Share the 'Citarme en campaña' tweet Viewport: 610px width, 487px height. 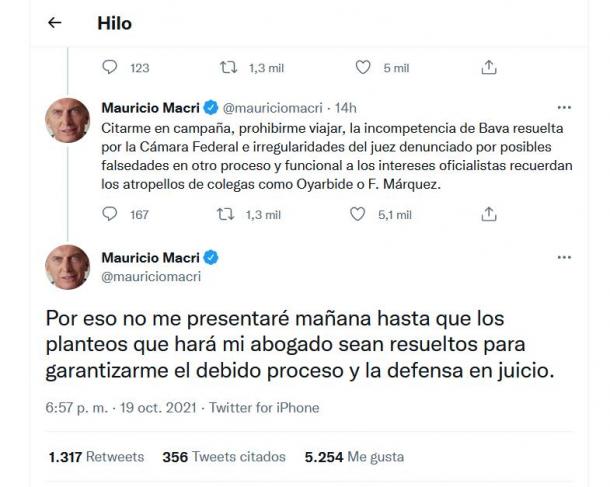489,214
